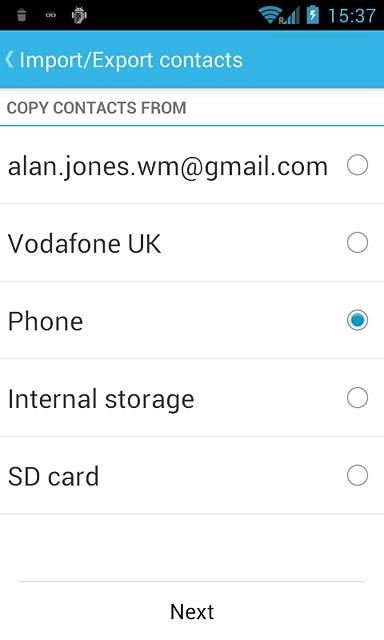This screenshot has width=384, height=640.
Task: Select the Phone radio button
Action: click(x=357, y=320)
